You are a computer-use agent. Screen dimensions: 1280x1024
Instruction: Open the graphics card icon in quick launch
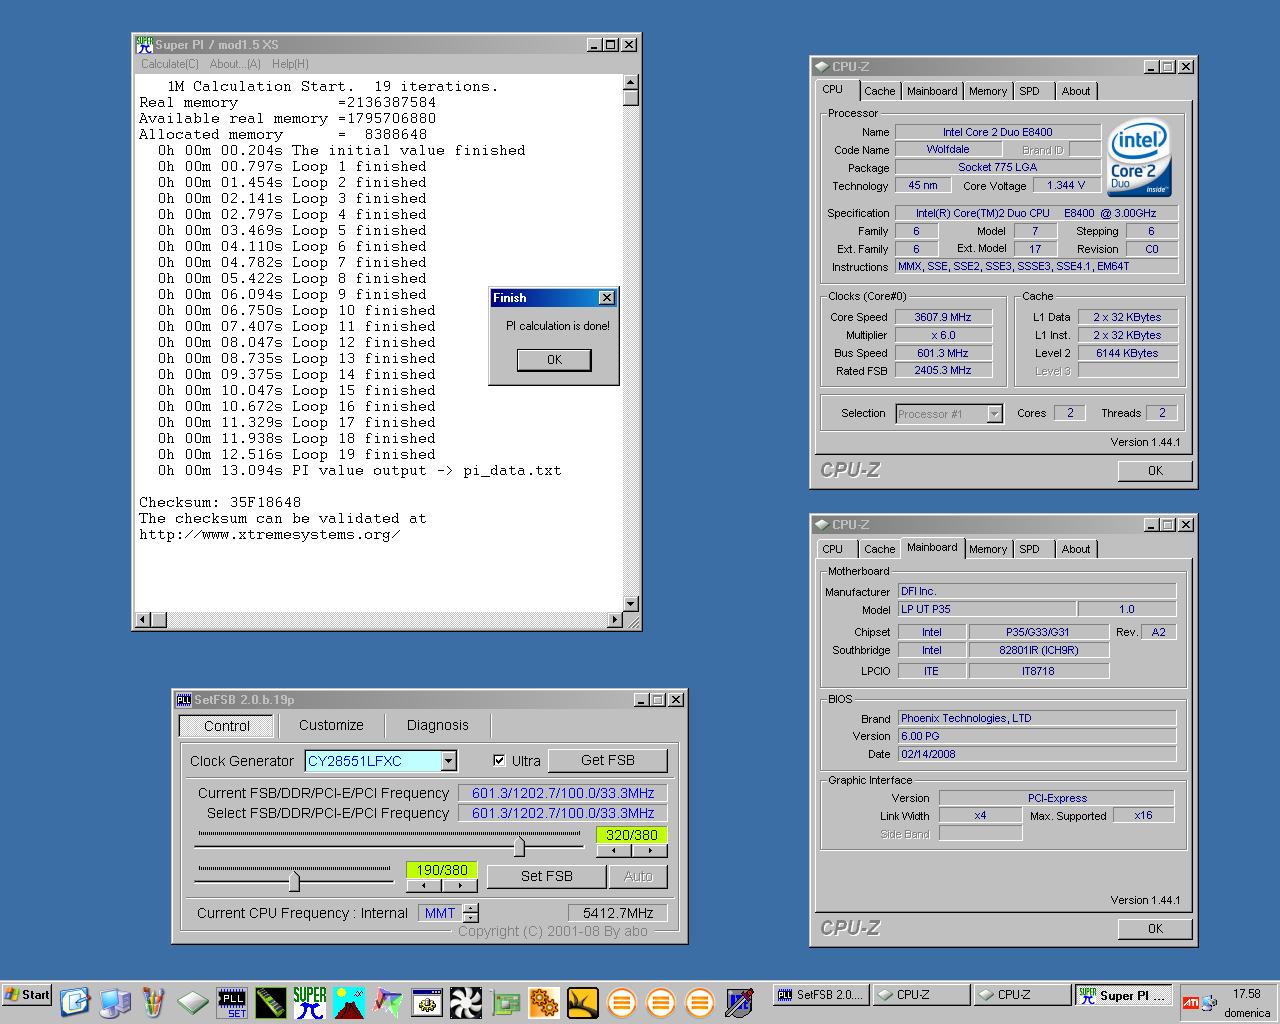tap(505, 1002)
